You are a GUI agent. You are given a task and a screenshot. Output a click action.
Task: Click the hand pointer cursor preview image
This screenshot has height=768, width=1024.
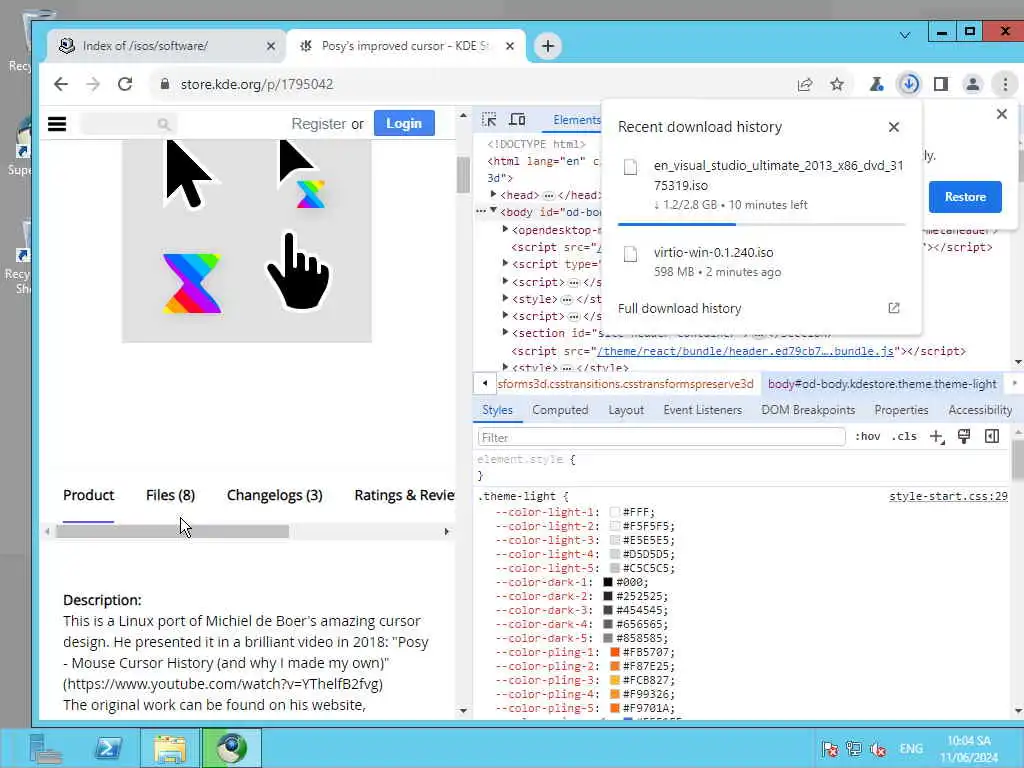pos(298,270)
